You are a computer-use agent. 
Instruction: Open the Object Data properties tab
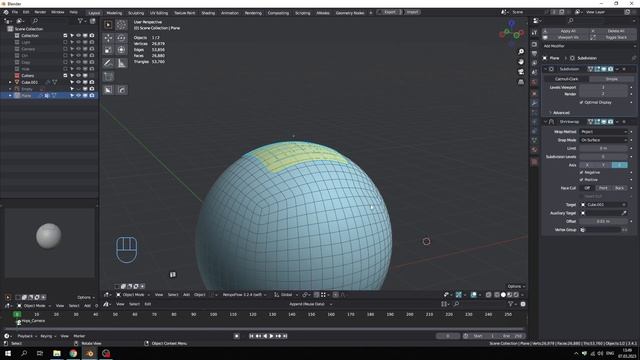pos(534,140)
